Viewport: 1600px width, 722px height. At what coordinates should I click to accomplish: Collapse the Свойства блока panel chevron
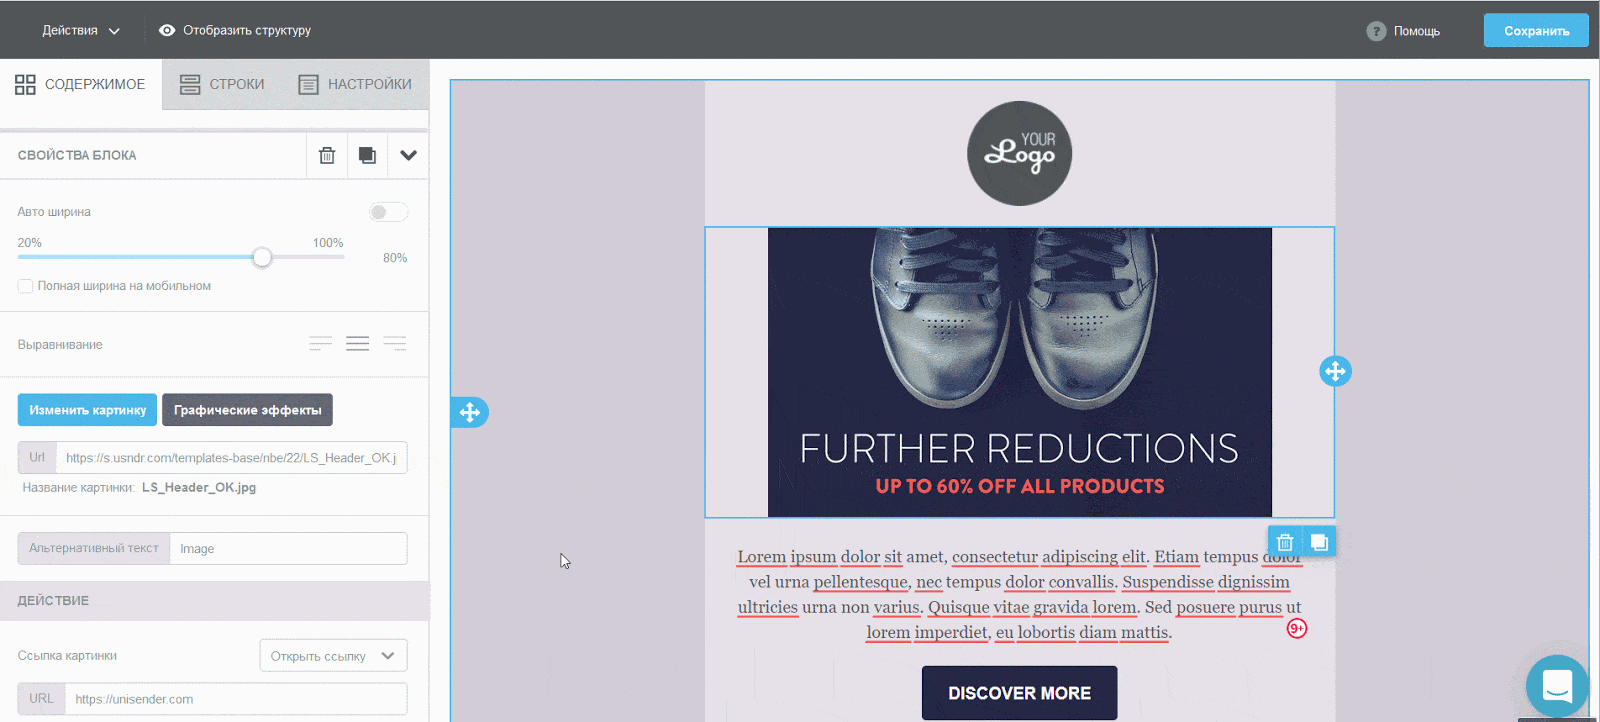[x=408, y=155]
